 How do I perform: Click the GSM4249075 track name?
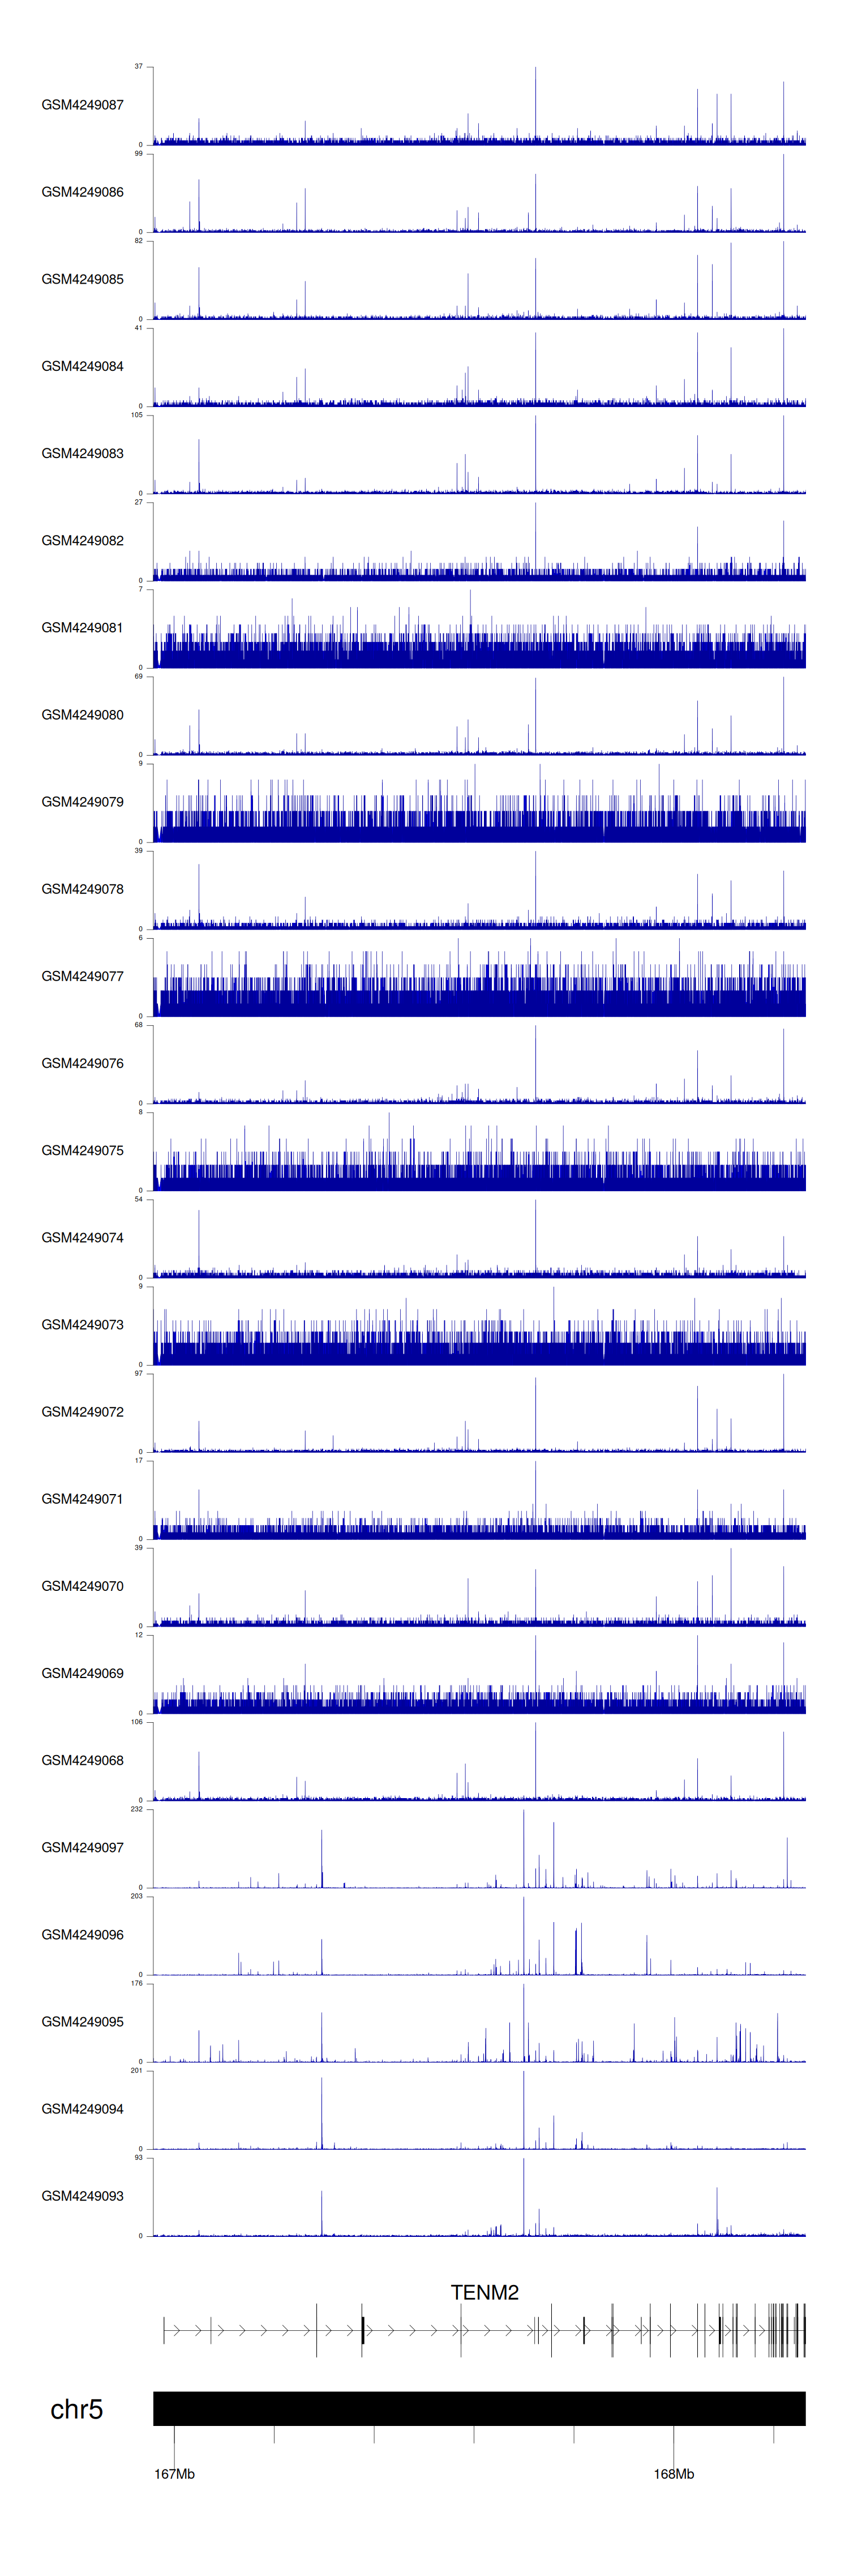[x=82, y=1150]
